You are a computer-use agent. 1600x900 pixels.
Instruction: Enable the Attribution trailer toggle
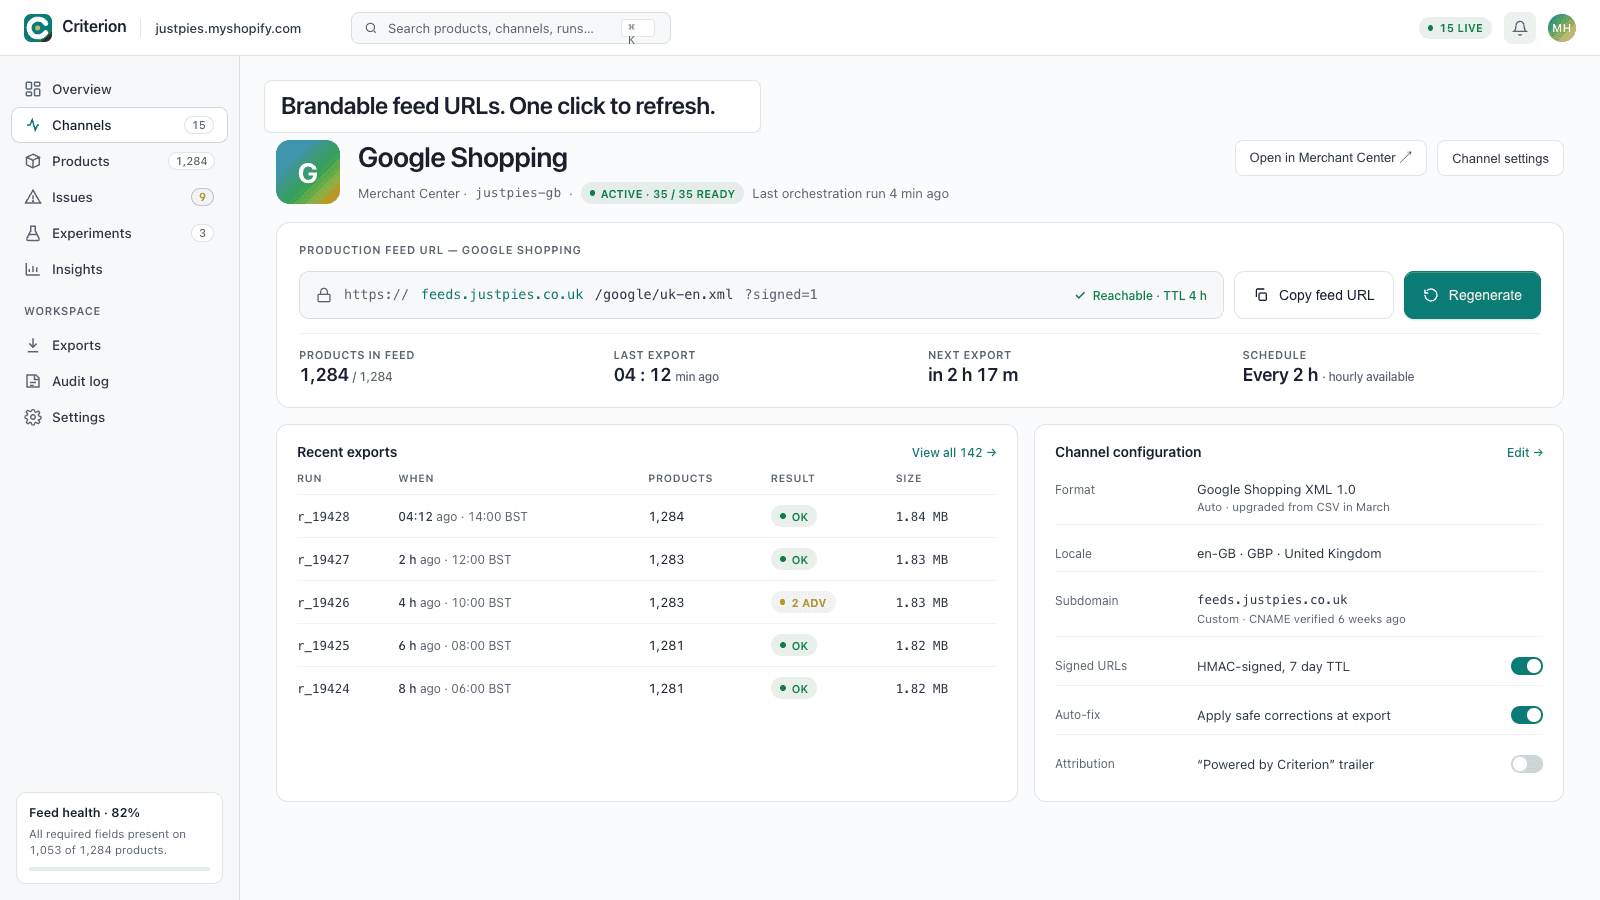click(1527, 764)
